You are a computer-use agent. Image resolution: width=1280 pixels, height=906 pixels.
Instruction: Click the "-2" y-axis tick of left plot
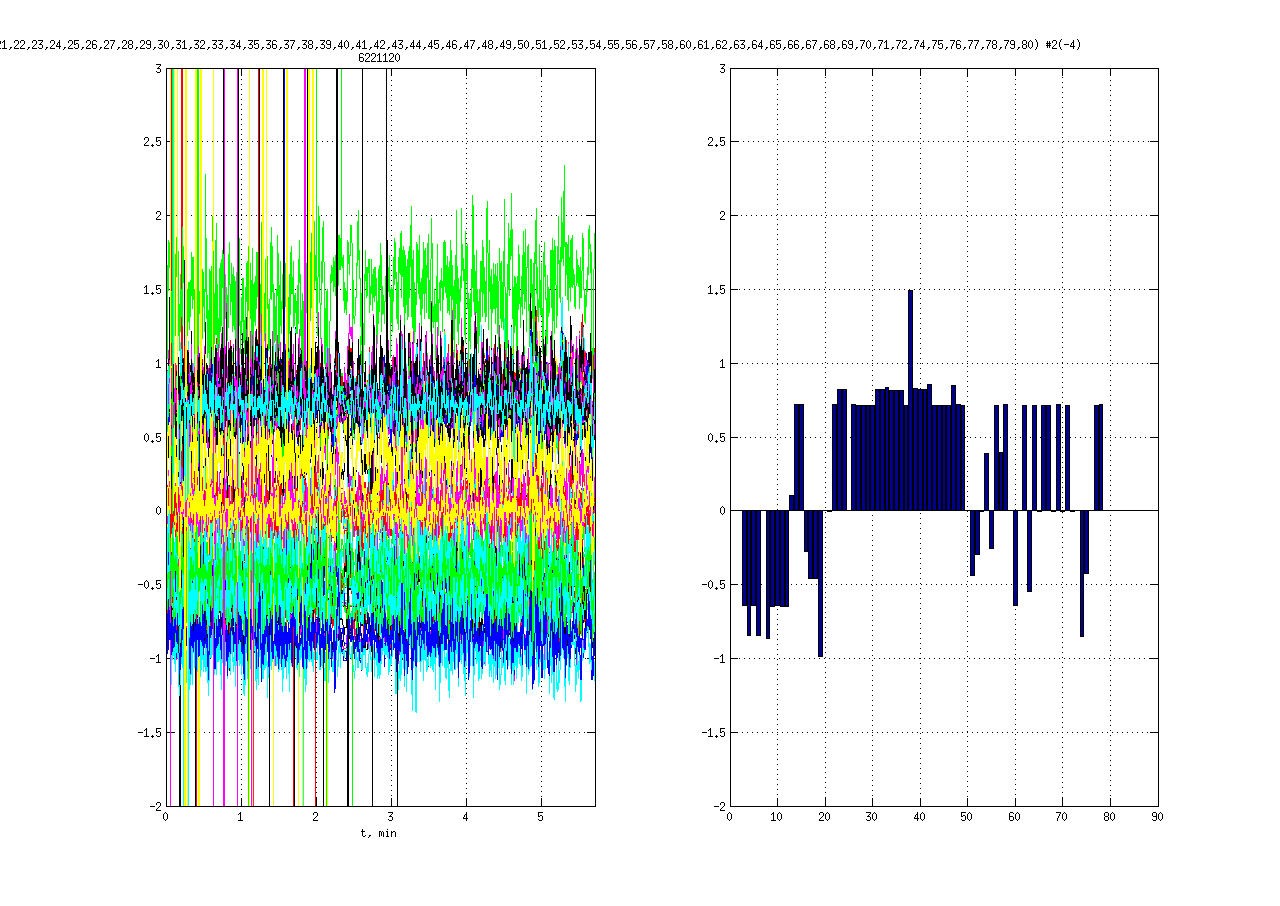154,806
